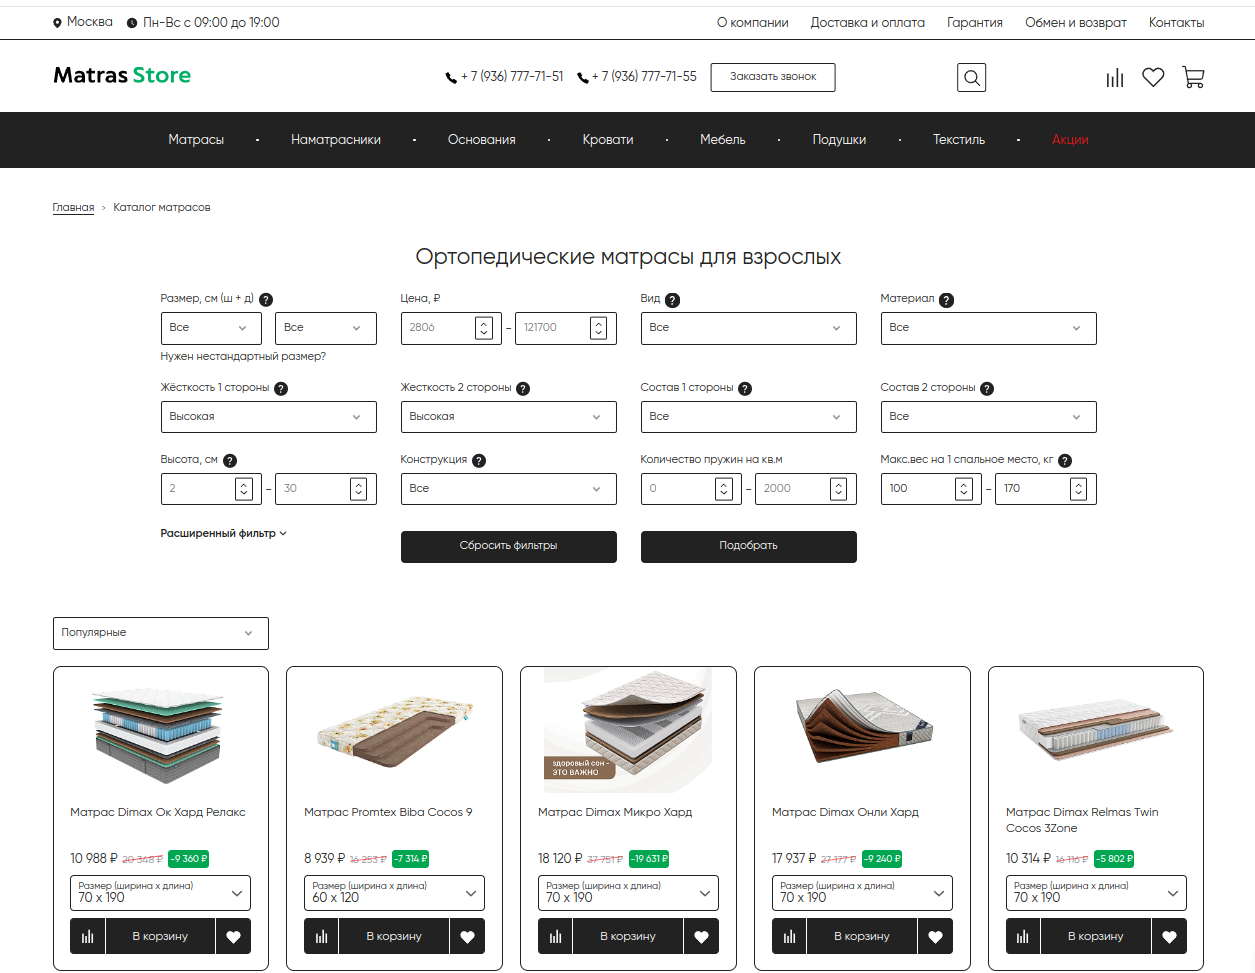Click max weight upper field 170
This screenshot has width=1255, height=973.
(1046, 489)
